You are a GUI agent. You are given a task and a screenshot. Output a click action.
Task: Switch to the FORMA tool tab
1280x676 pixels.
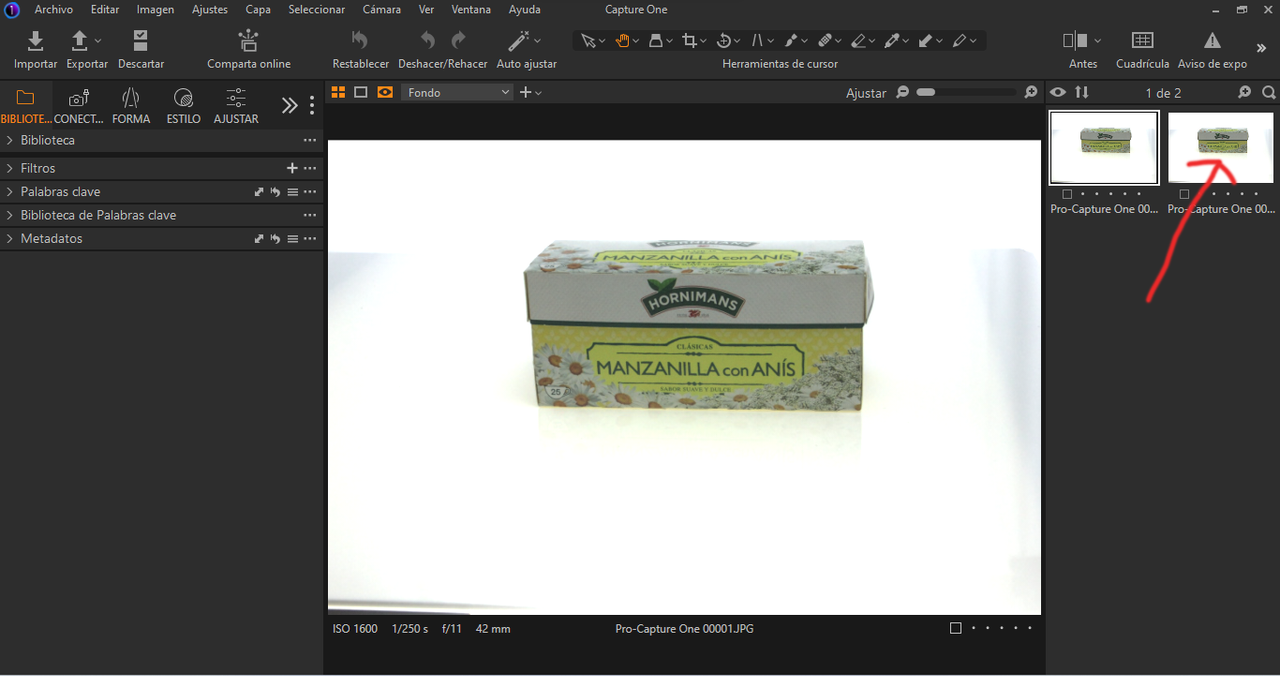click(131, 106)
